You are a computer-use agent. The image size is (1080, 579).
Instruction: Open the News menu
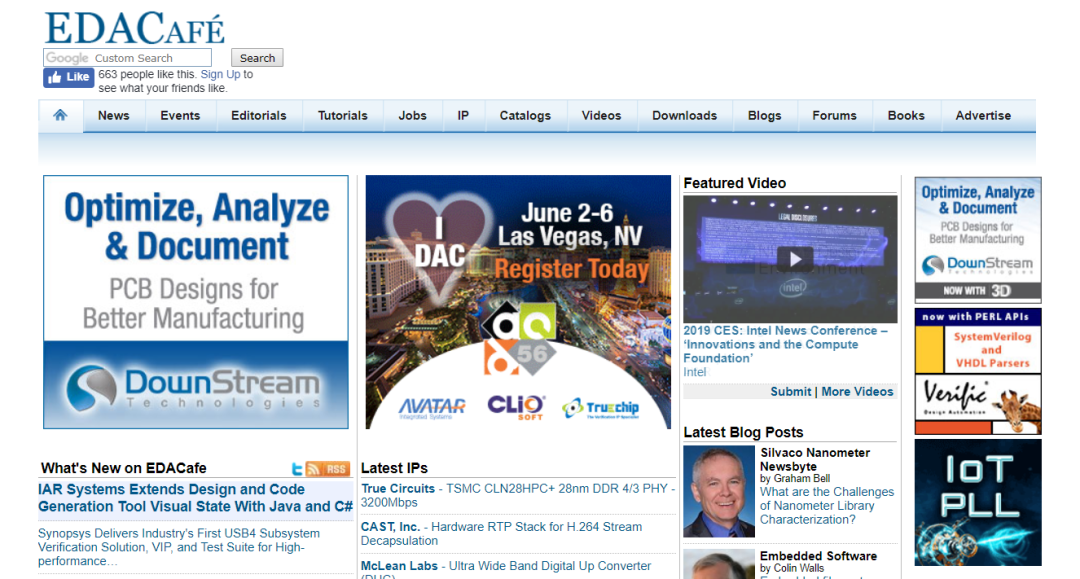(114, 116)
